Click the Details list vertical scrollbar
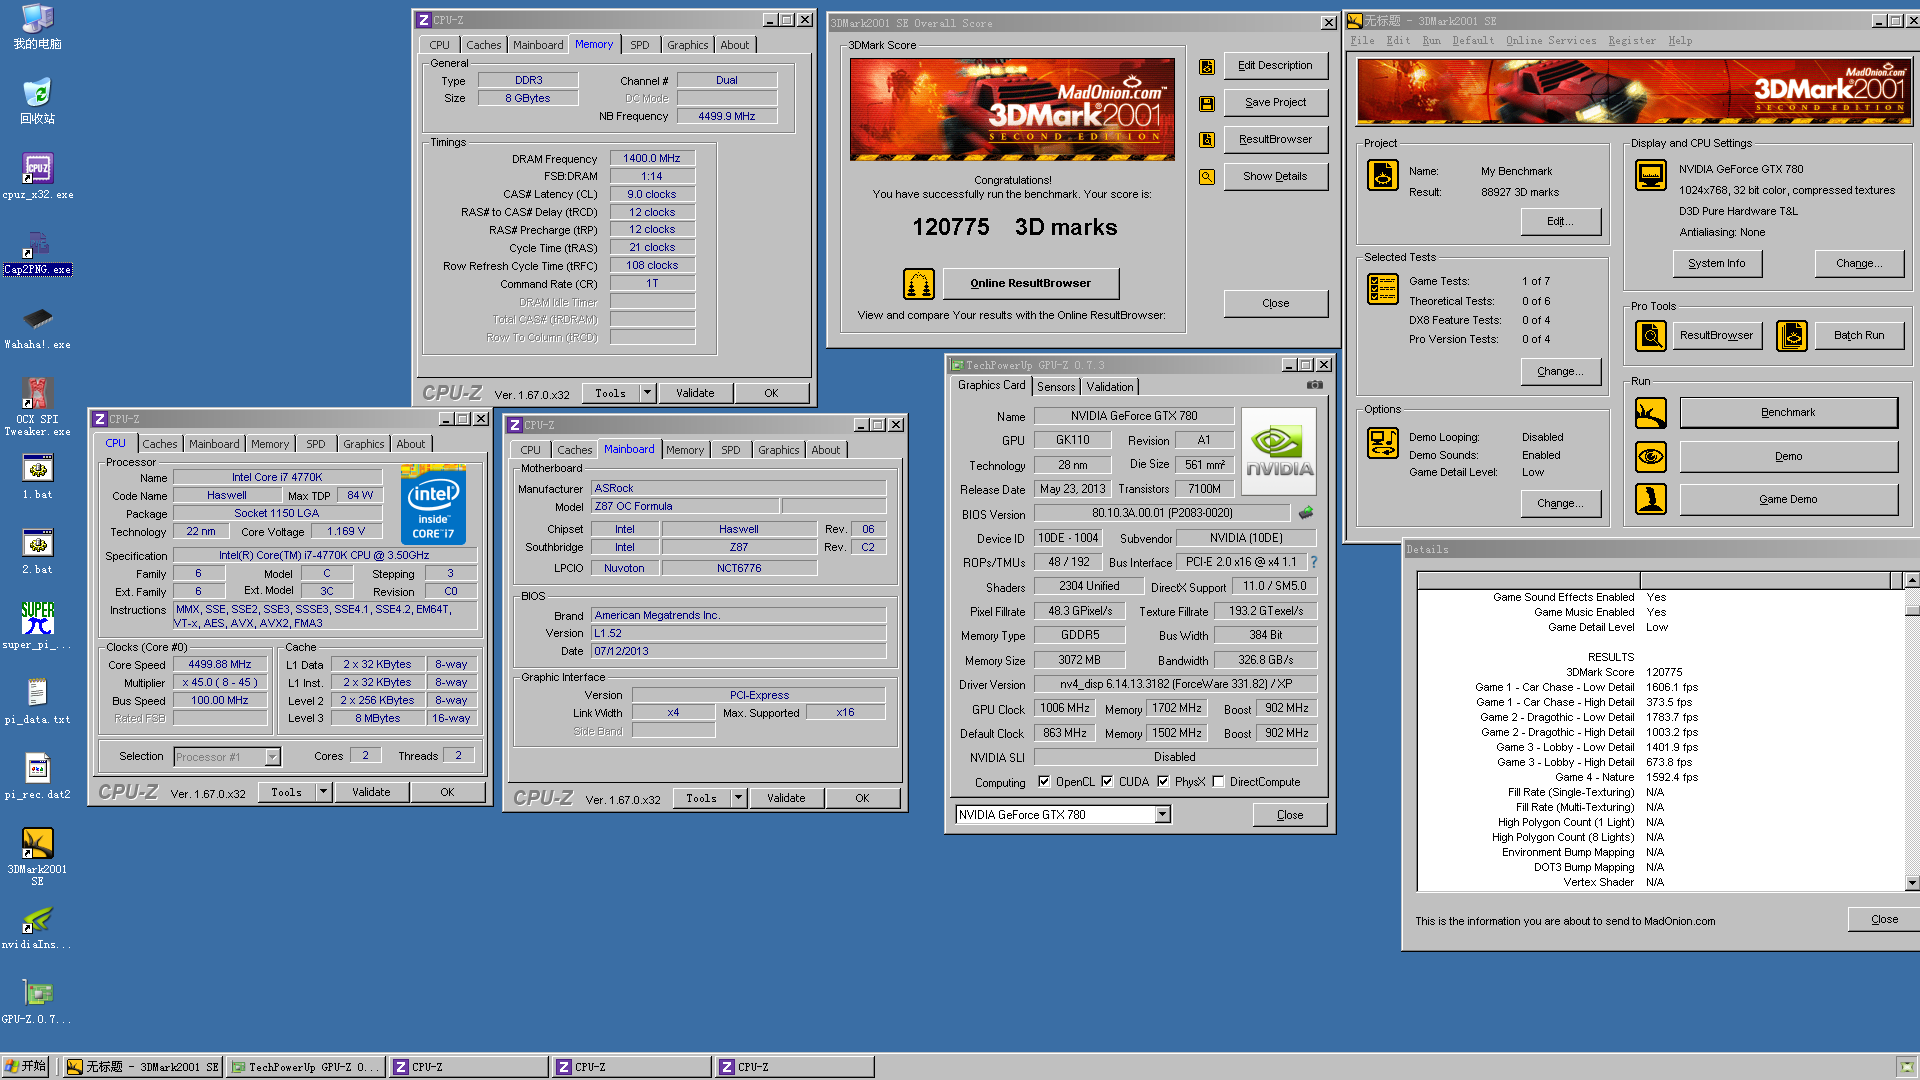Screen dimensions: 1920x1080 [x=1912, y=733]
